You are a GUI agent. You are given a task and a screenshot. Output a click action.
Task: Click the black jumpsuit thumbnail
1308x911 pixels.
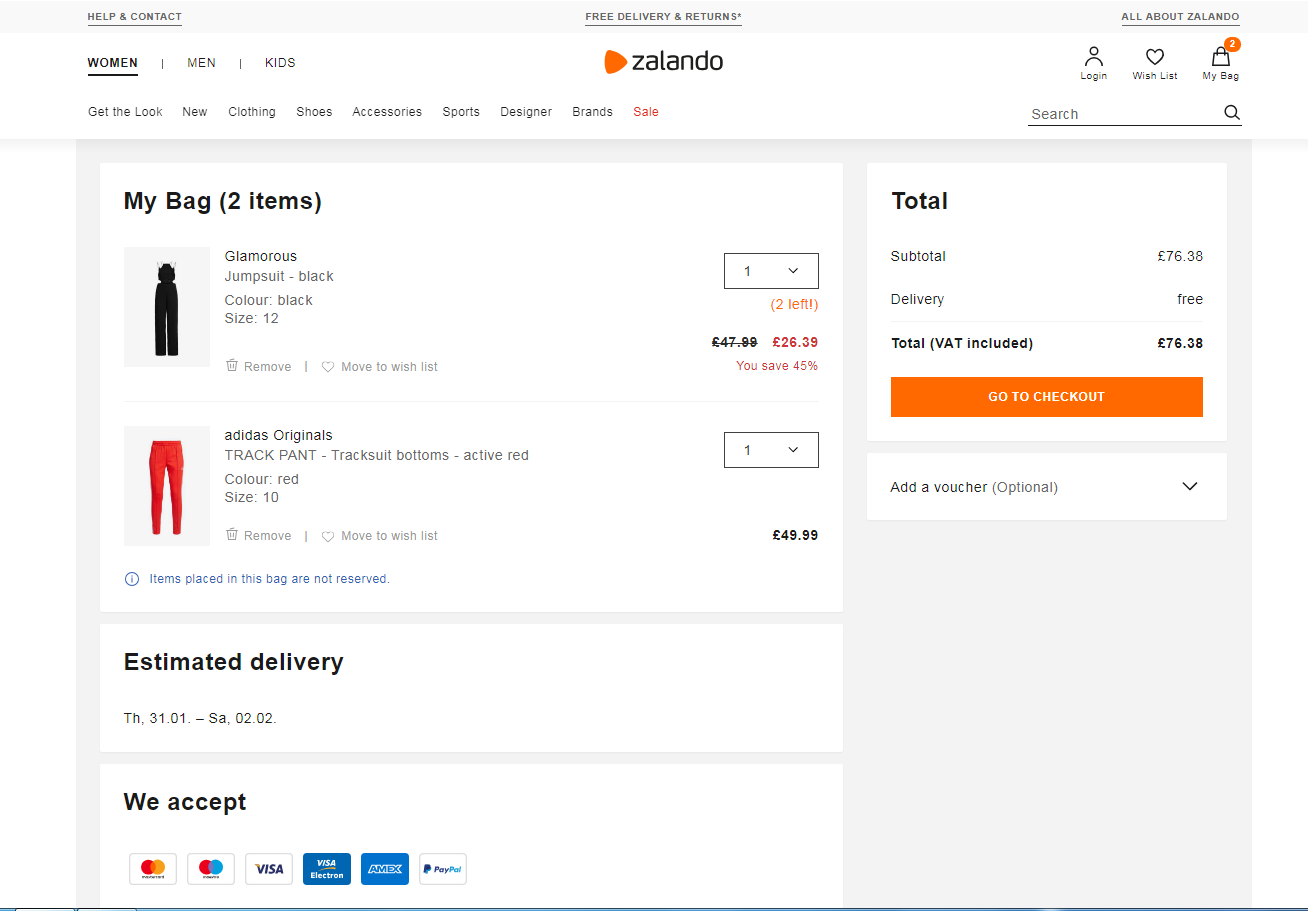[167, 307]
